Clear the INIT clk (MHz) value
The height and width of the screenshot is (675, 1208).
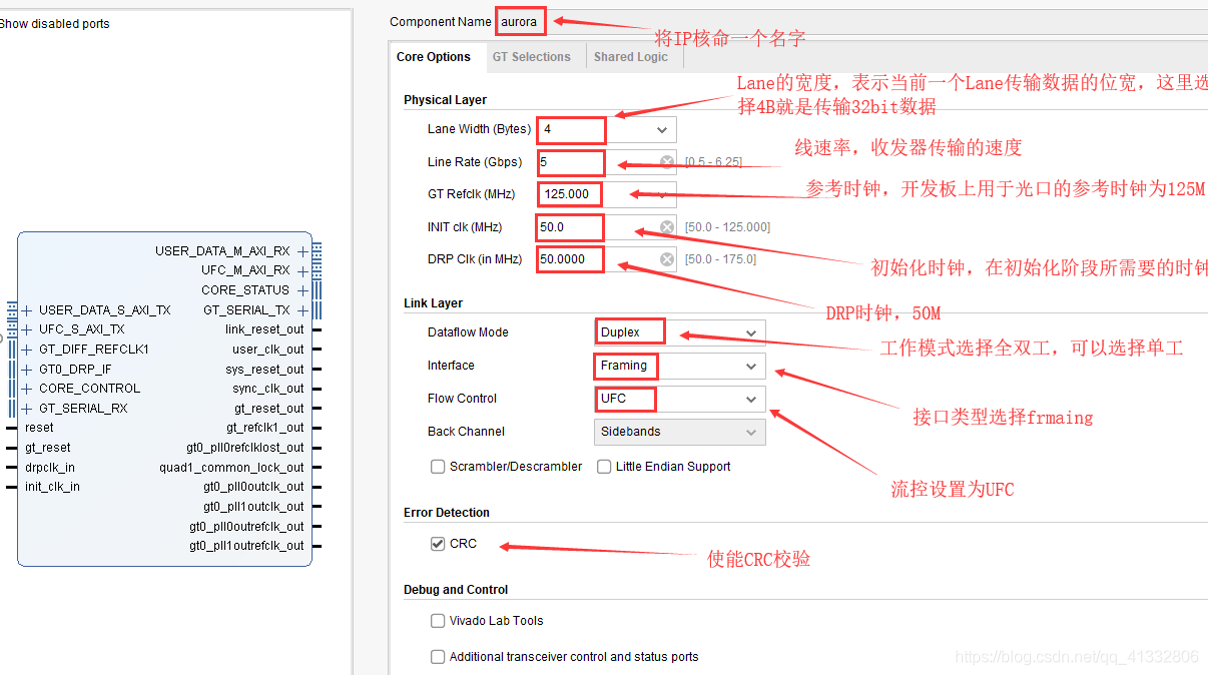tap(667, 227)
